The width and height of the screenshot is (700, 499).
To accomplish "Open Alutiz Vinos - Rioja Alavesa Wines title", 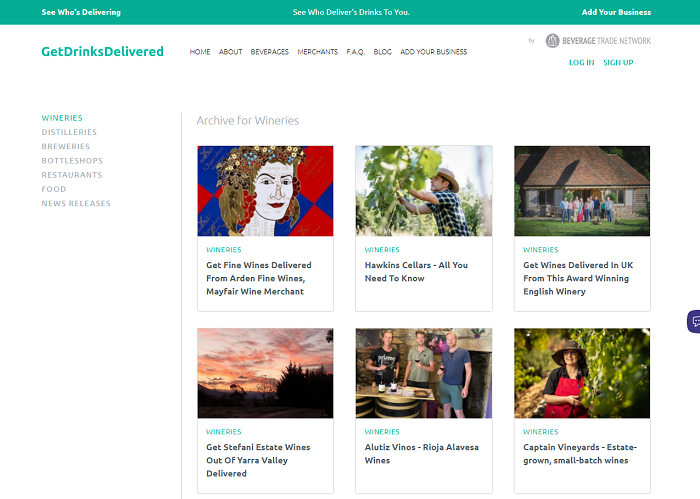I will [x=421, y=453].
